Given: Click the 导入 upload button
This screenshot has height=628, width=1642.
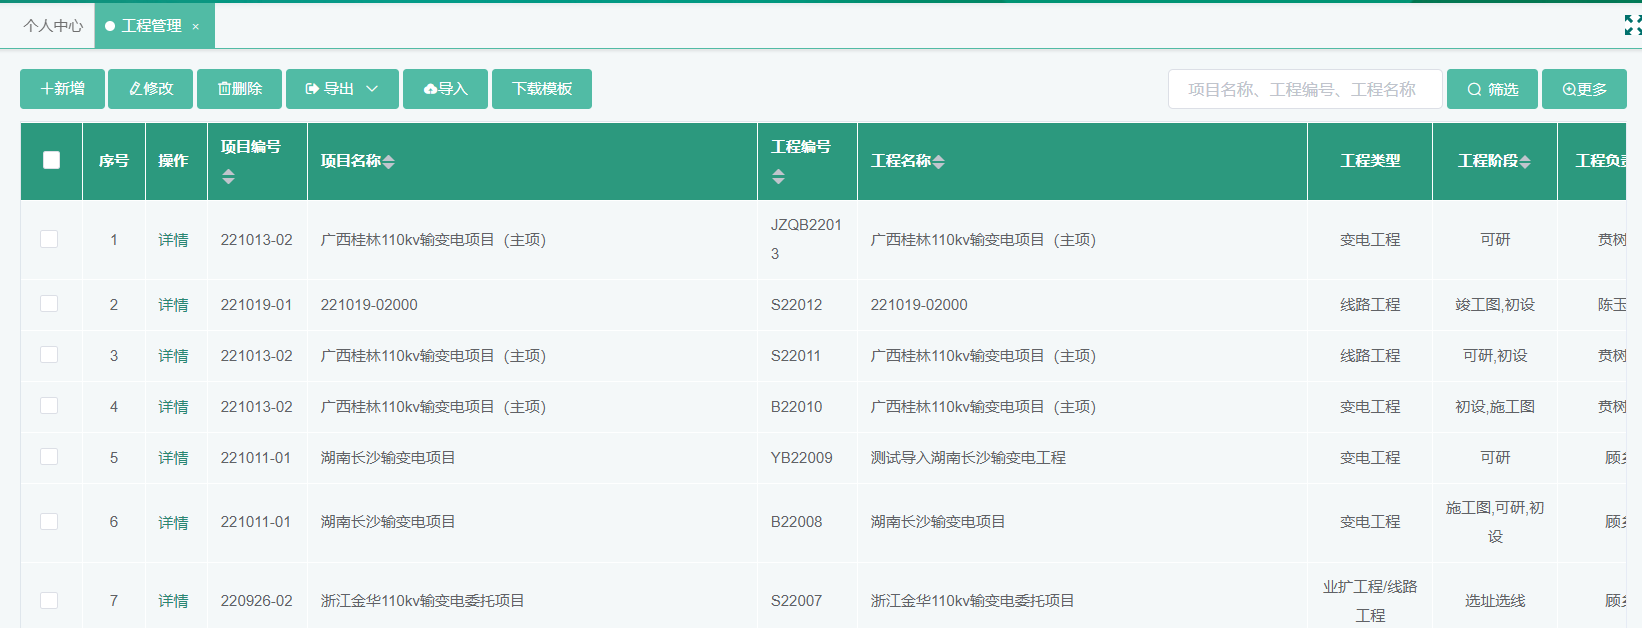Looking at the screenshot, I should pyautogui.click(x=445, y=89).
